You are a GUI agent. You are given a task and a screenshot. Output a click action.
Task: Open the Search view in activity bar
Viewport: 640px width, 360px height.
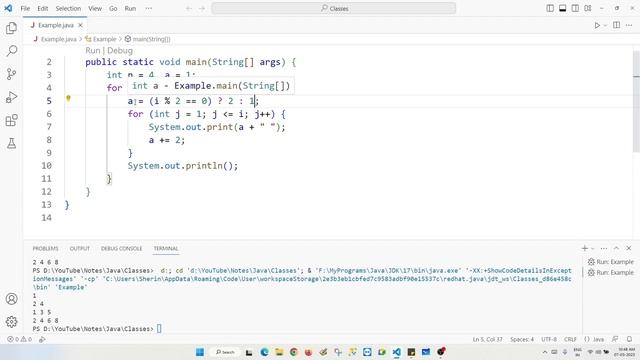pos(11,51)
